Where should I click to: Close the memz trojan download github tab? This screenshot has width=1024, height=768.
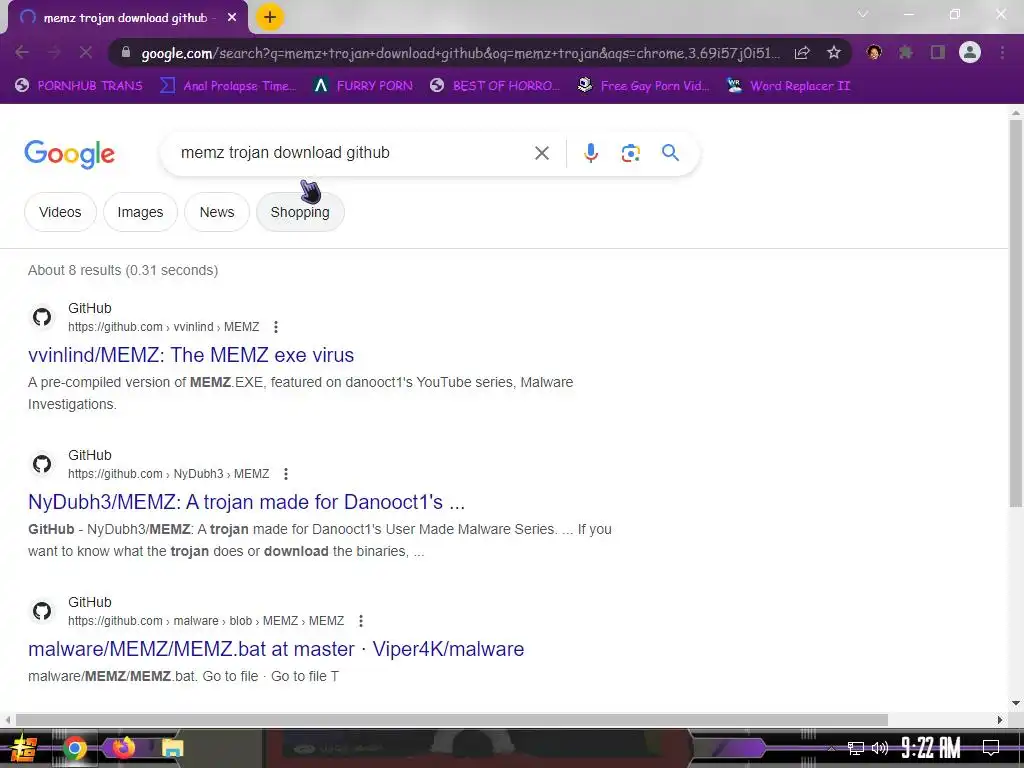click(x=232, y=18)
